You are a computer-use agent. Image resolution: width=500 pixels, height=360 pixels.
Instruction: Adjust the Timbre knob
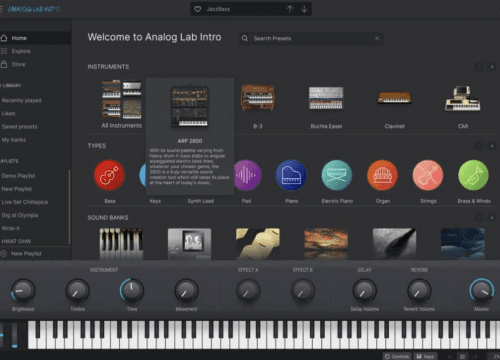(77, 290)
